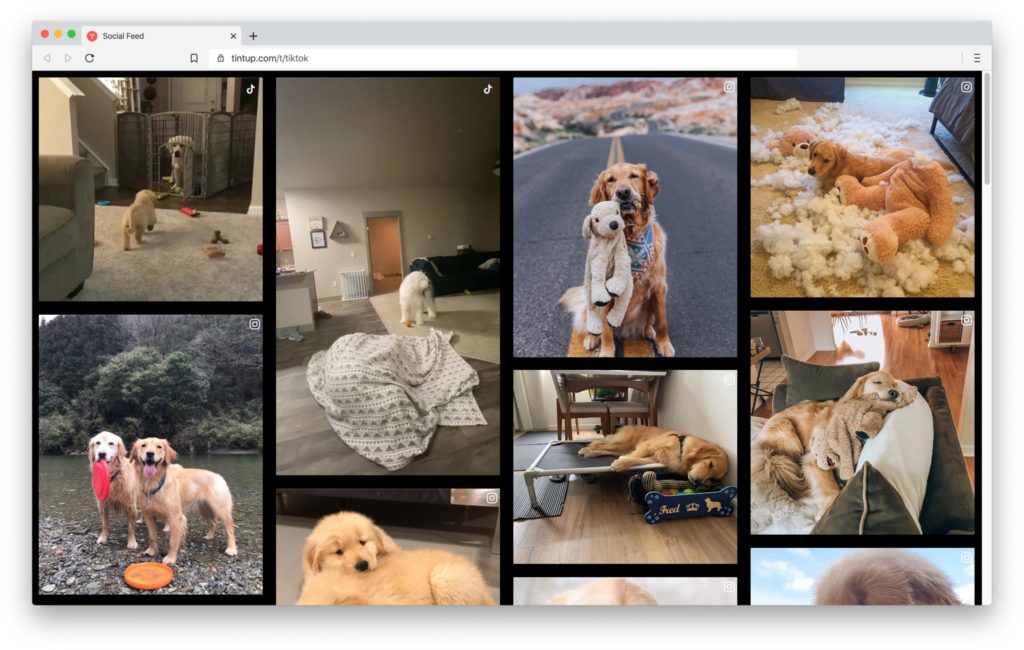Image resolution: width=1024 pixels, height=650 pixels.
Task: Open photo of dog sleeping on Fred bed
Action: (625, 467)
